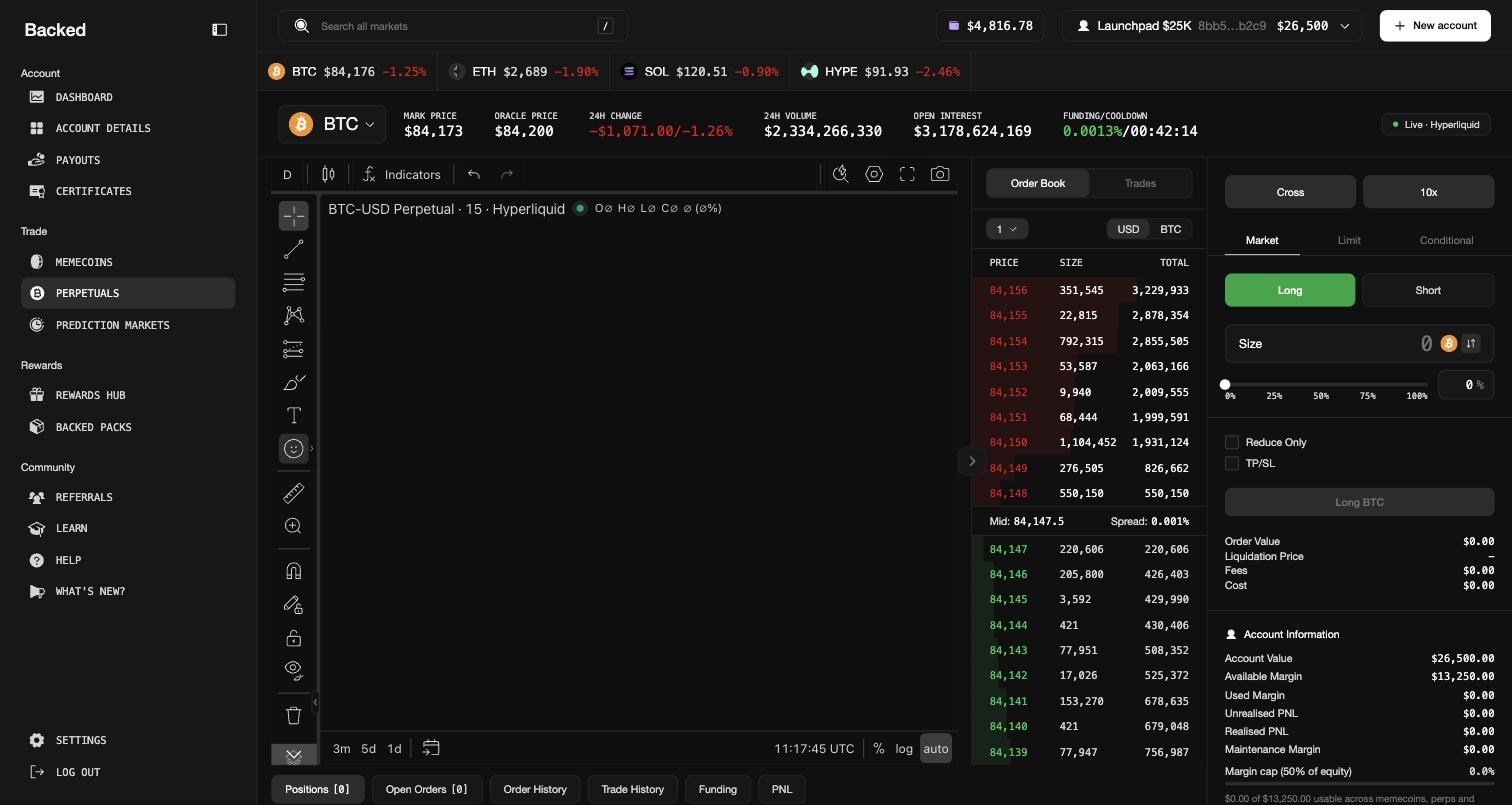Open chart settings hexagon icon
The width and height of the screenshot is (1512, 805).
pos(874,174)
